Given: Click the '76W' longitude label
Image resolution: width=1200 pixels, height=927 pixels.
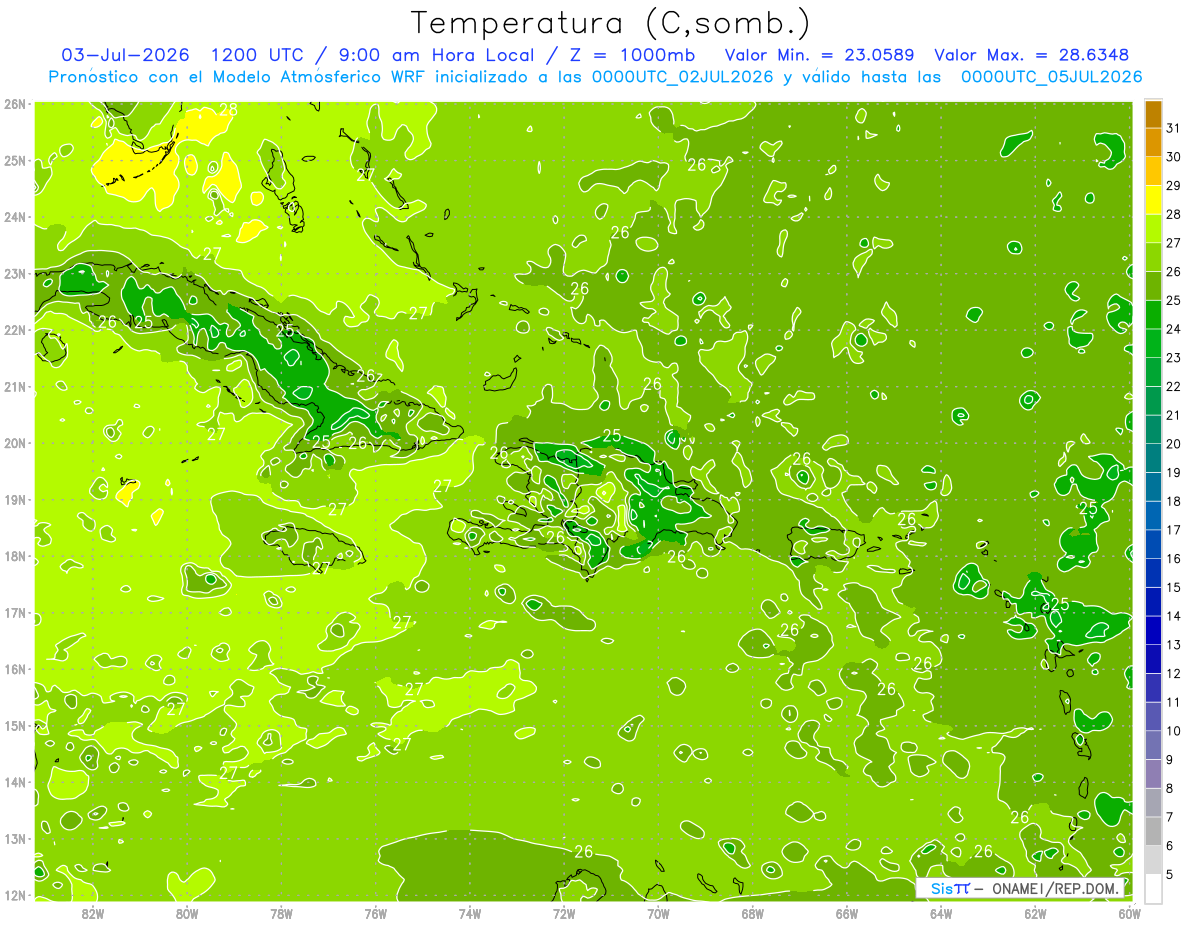Looking at the screenshot, I should click(x=376, y=914).
